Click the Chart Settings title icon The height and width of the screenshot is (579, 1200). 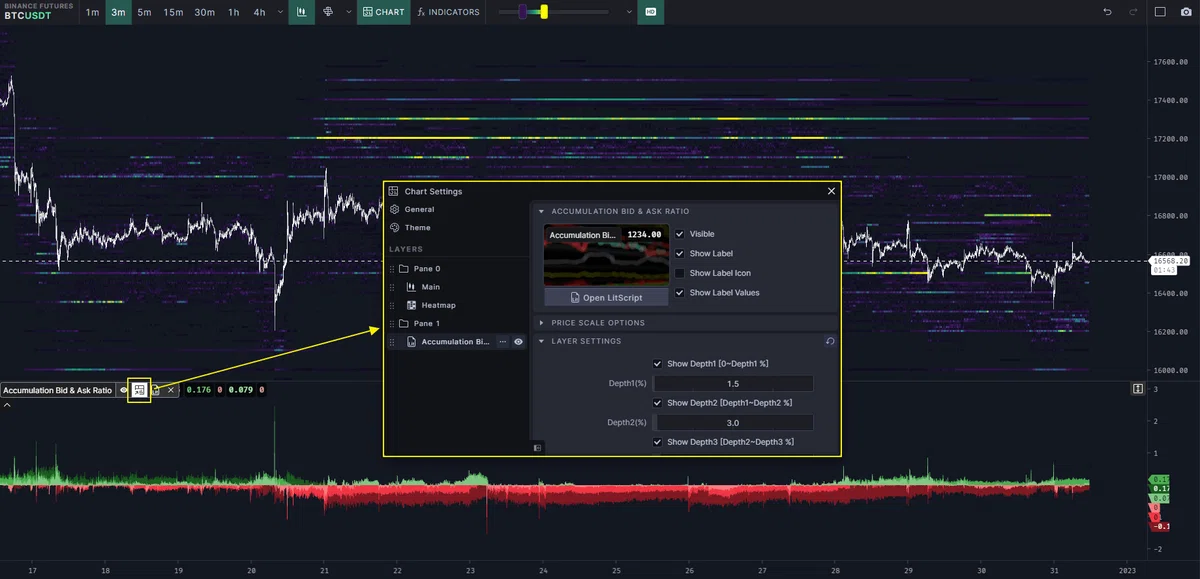(394, 191)
